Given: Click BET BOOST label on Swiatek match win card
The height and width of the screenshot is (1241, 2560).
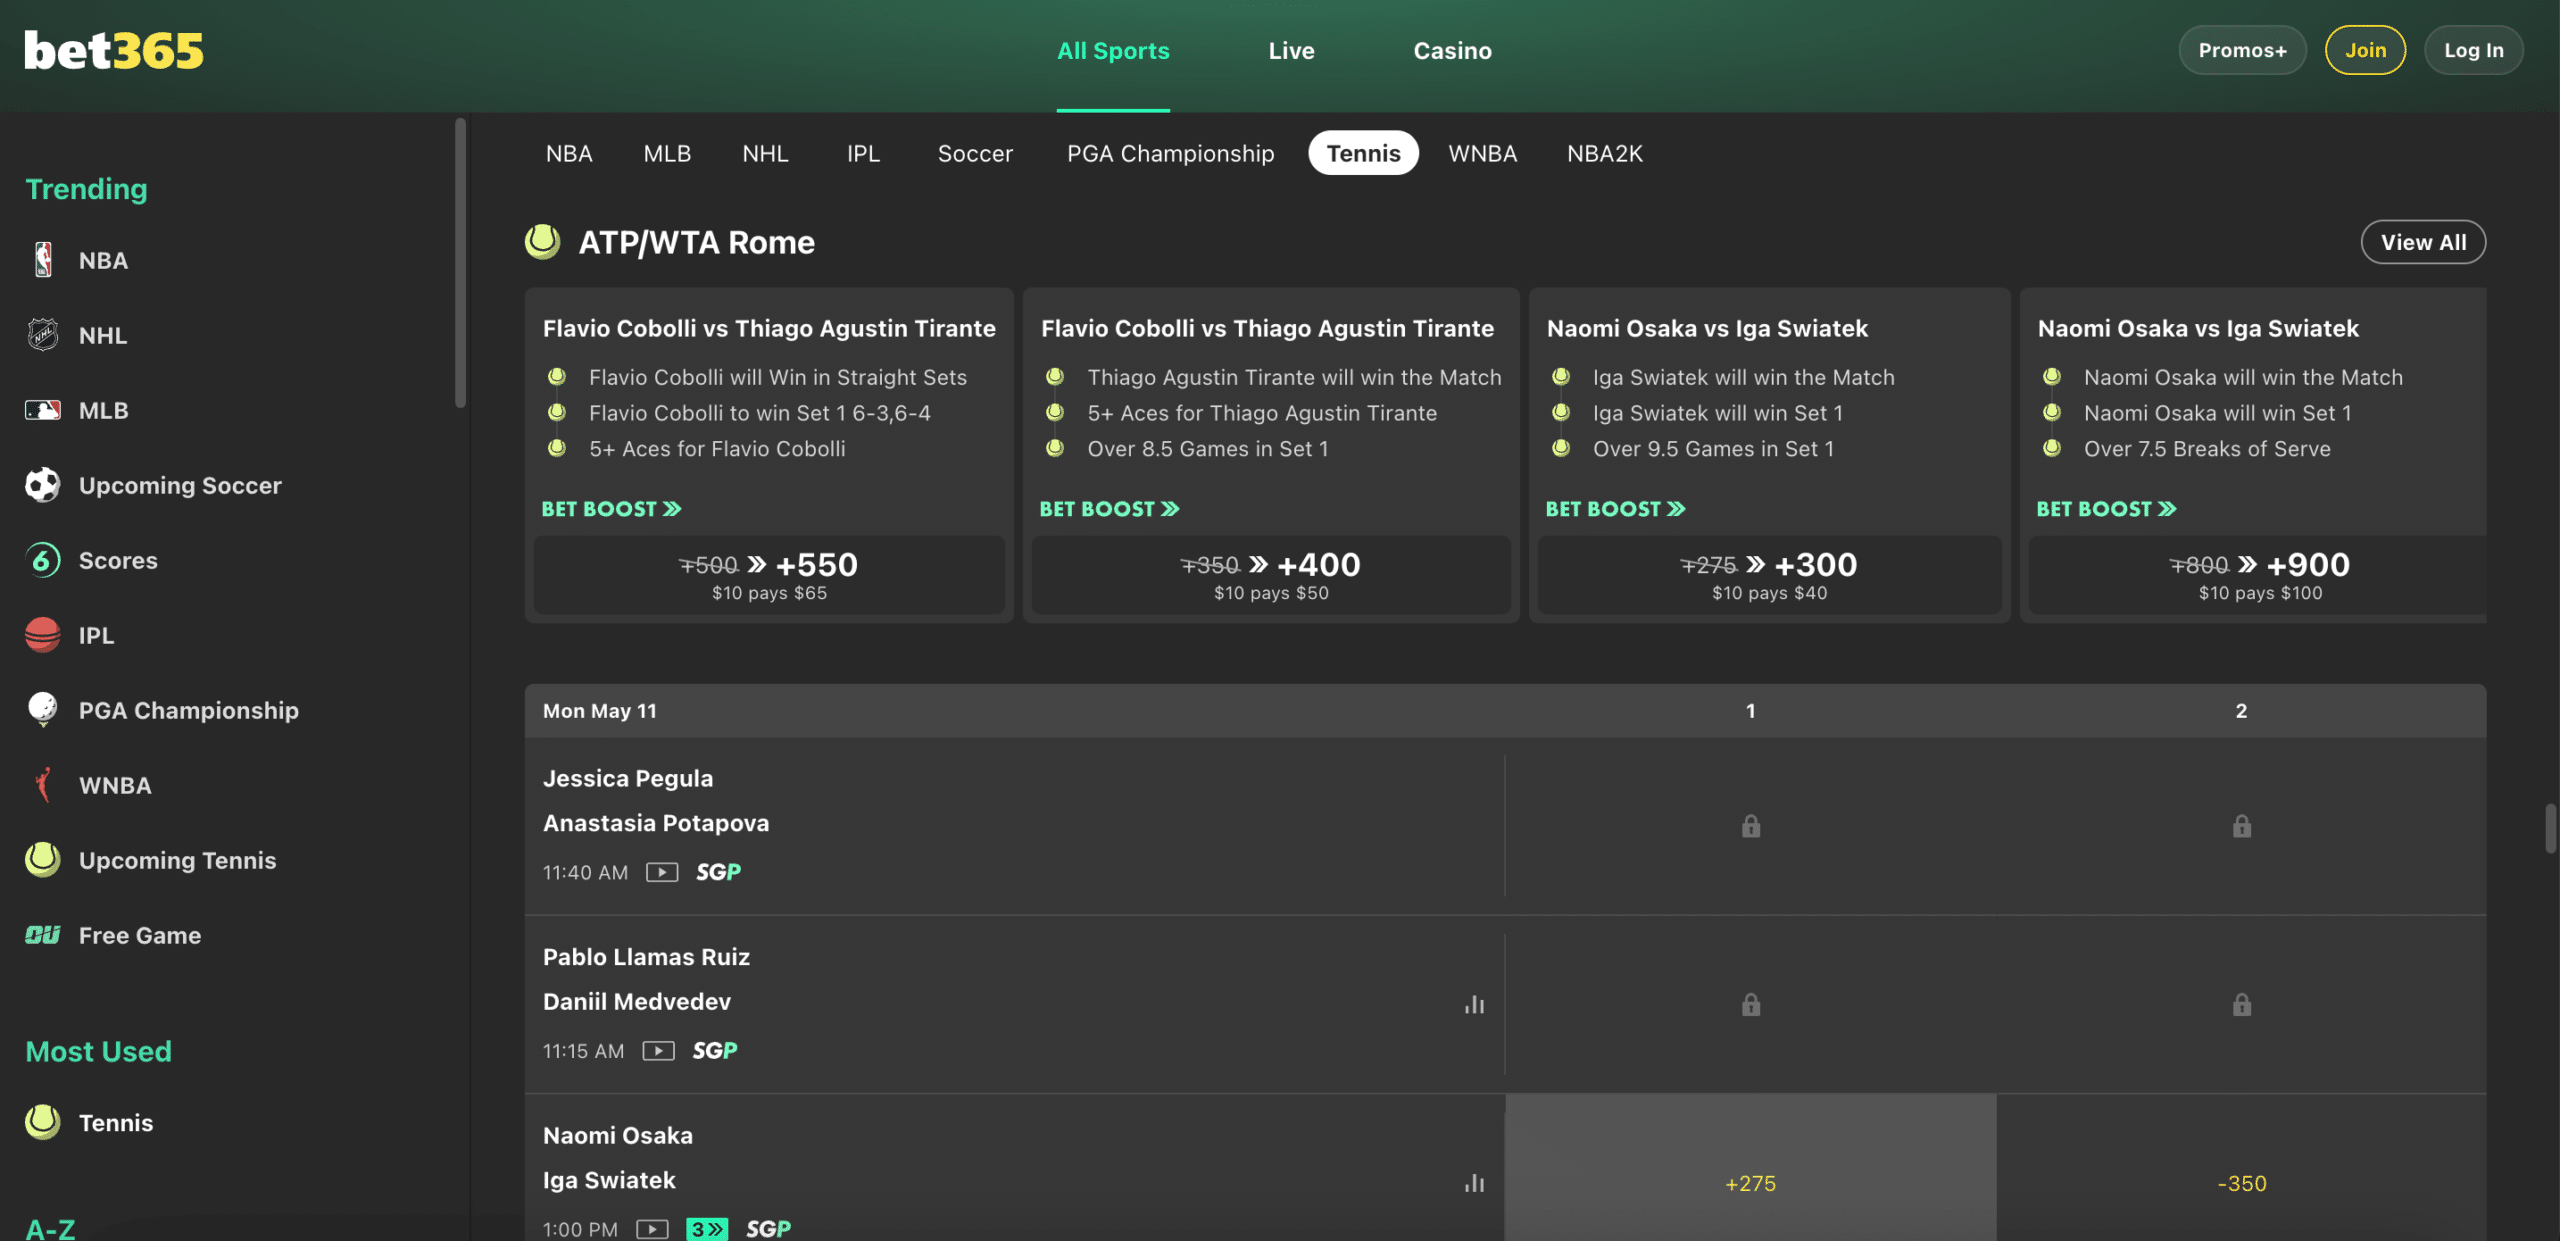Looking at the screenshot, I should 1615,509.
